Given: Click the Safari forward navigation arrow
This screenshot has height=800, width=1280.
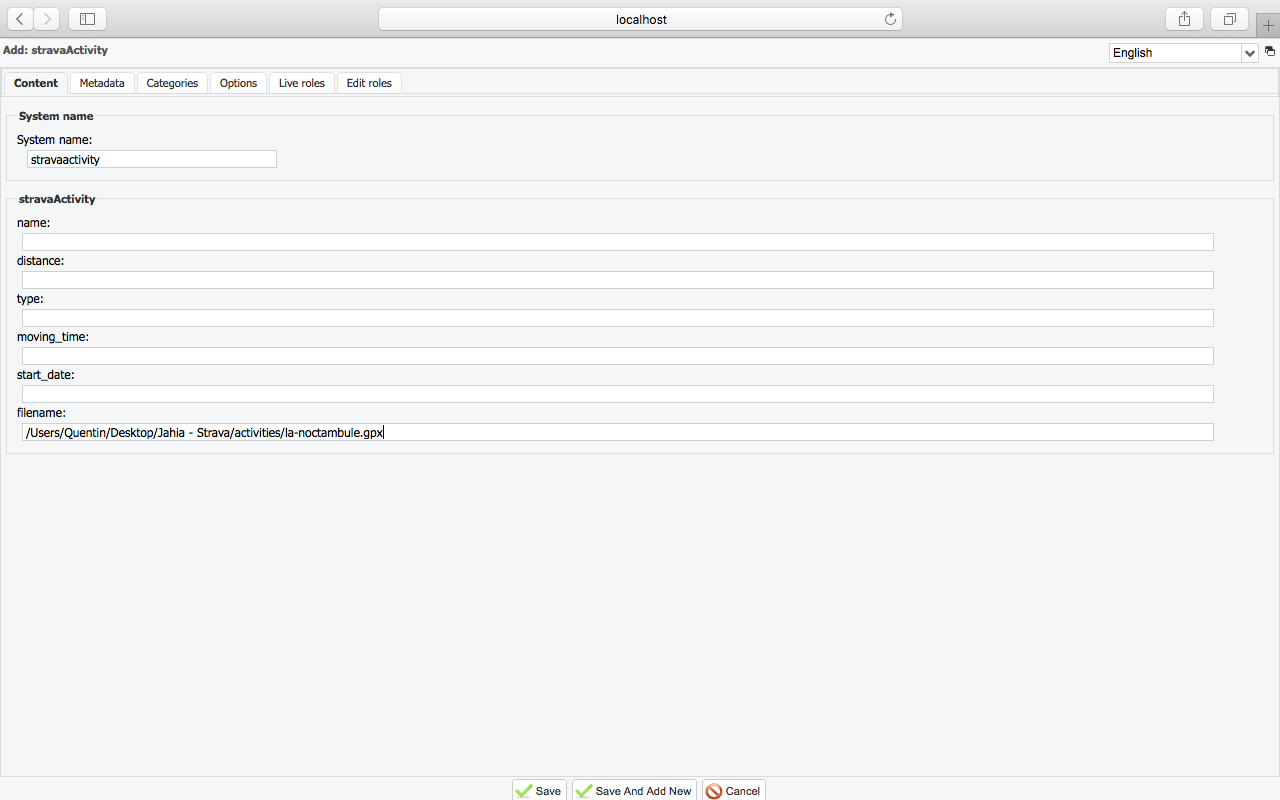Looking at the screenshot, I should [x=47, y=19].
